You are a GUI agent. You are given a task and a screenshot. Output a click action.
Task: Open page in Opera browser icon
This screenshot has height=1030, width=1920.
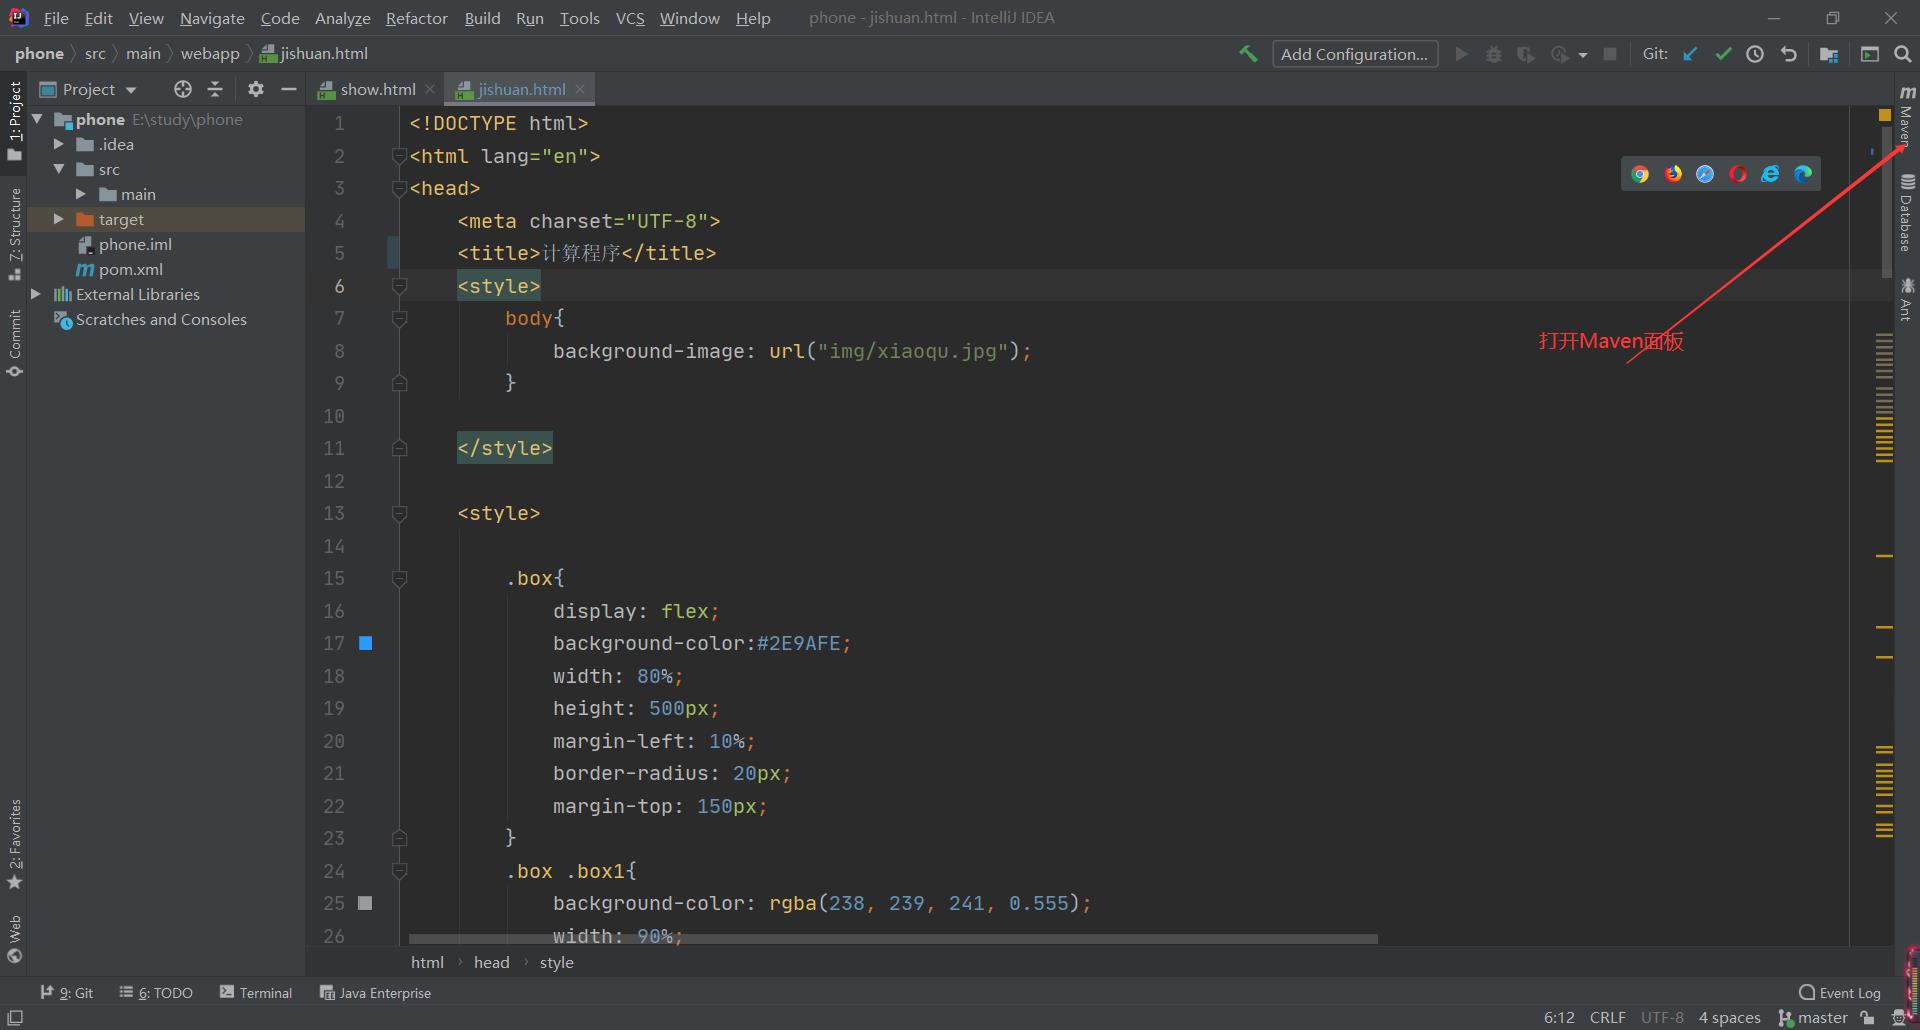coord(1738,174)
